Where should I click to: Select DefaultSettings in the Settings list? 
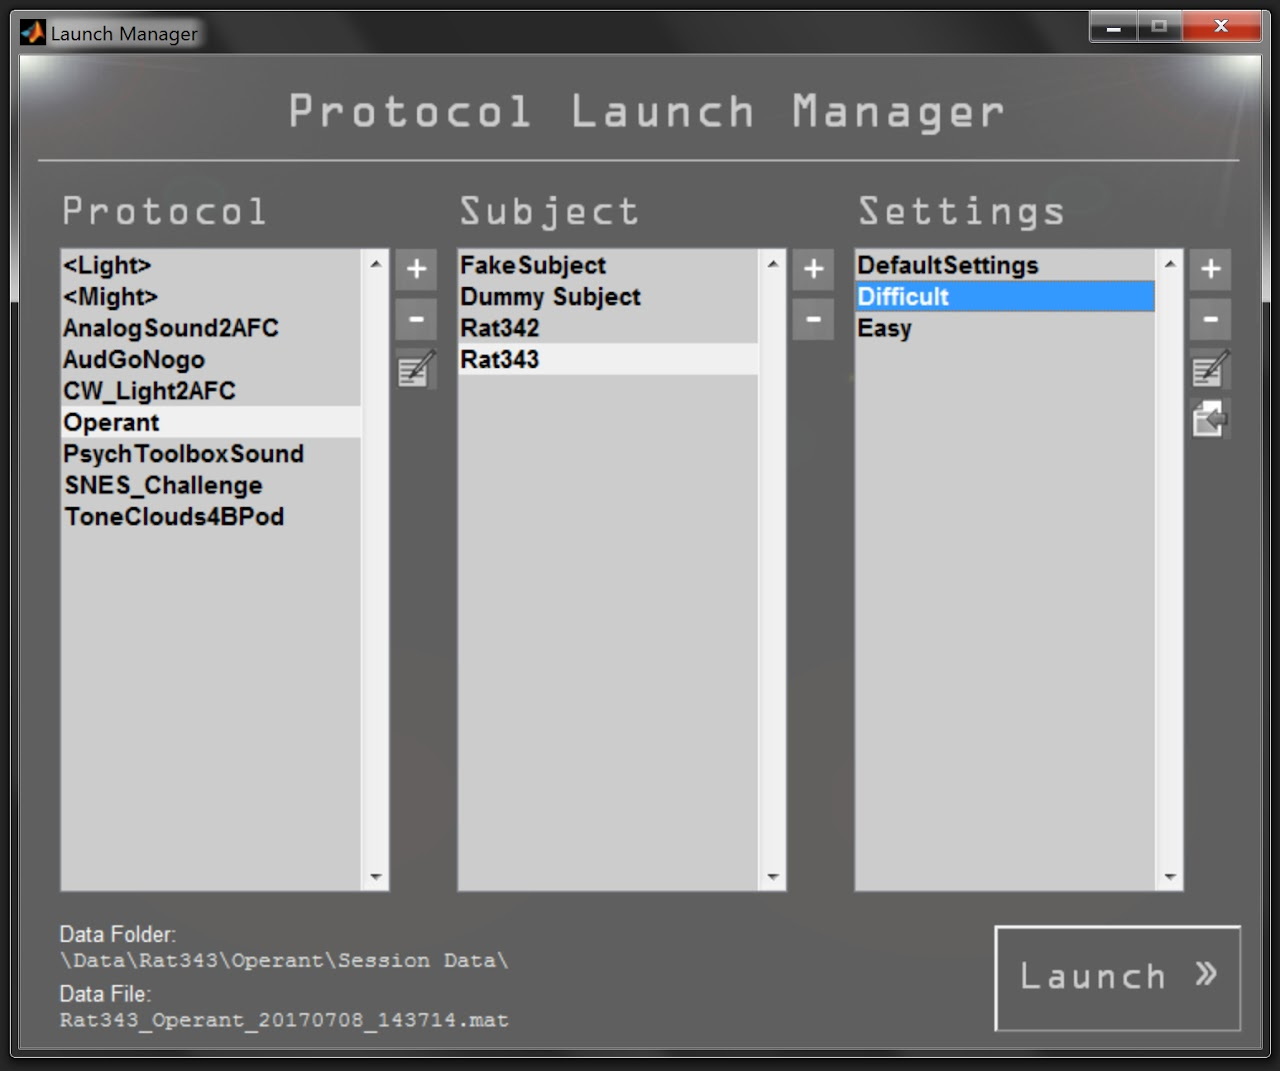[1005, 265]
